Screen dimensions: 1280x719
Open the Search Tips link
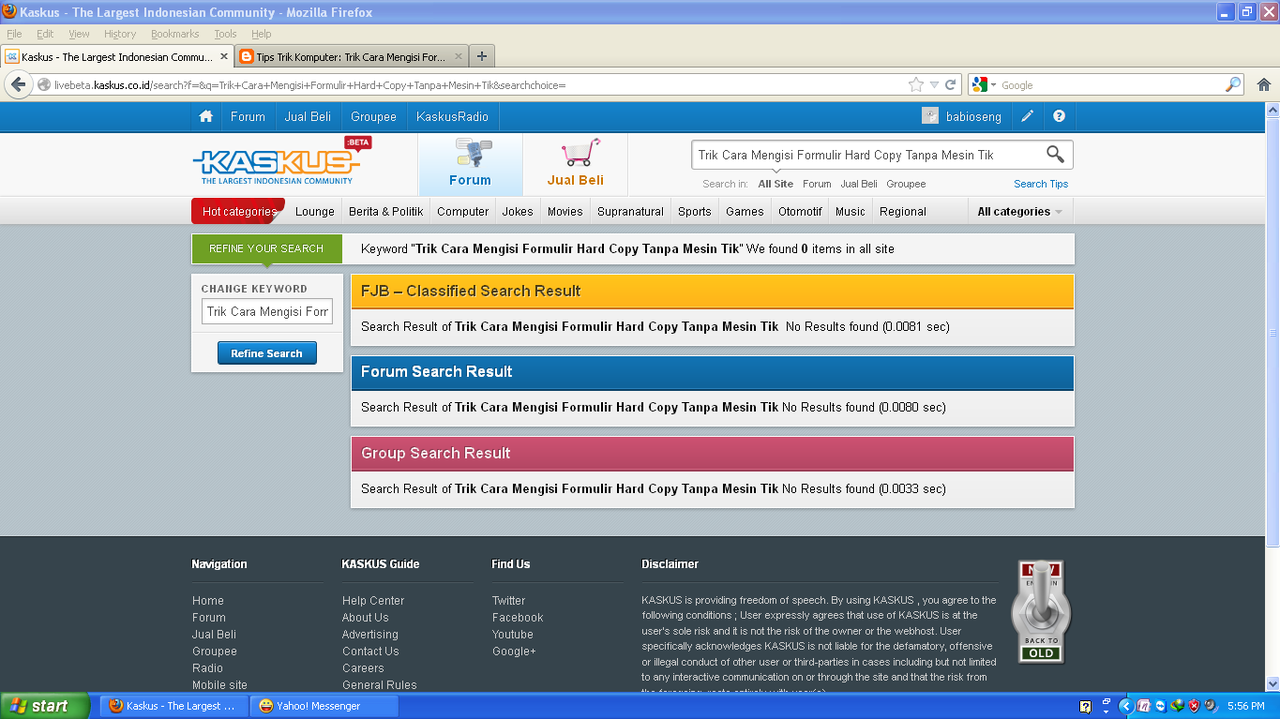(x=1041, y=184)
